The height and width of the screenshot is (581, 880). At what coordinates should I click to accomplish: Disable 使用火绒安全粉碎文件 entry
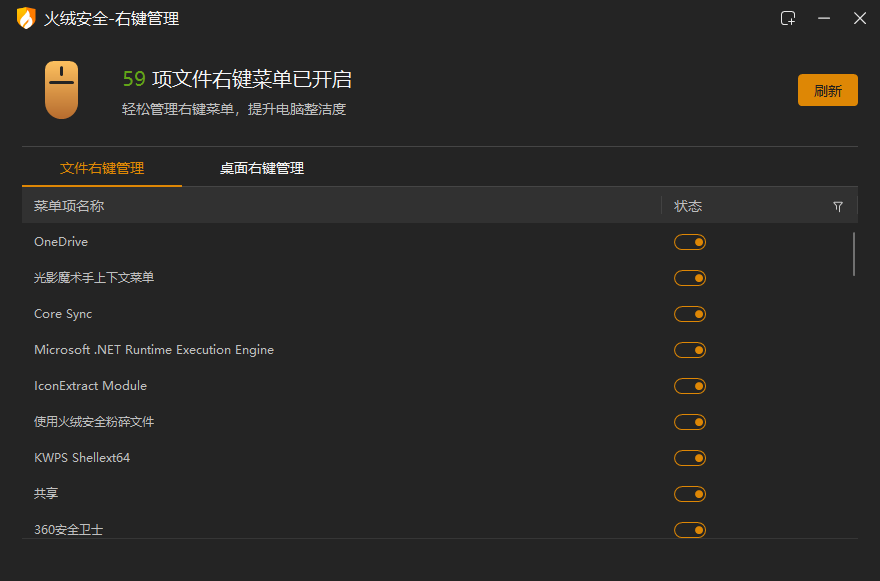[x=689, y=421]
